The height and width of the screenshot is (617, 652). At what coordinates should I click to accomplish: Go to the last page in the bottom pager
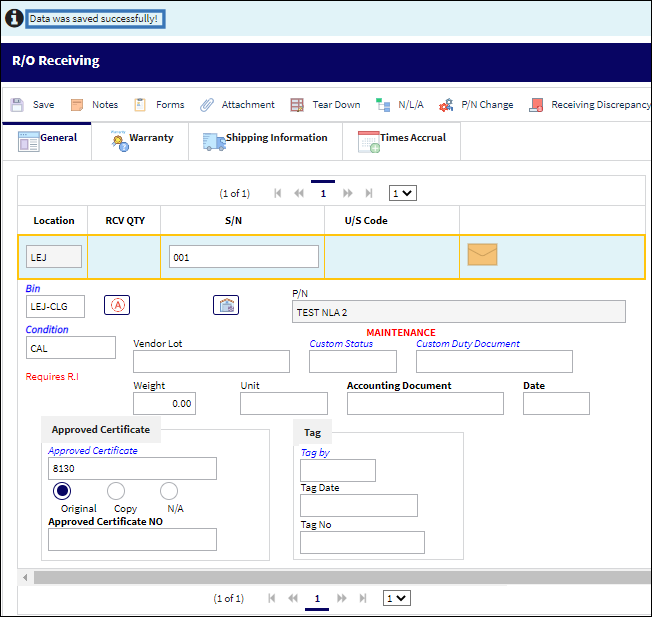click(363, 598)
